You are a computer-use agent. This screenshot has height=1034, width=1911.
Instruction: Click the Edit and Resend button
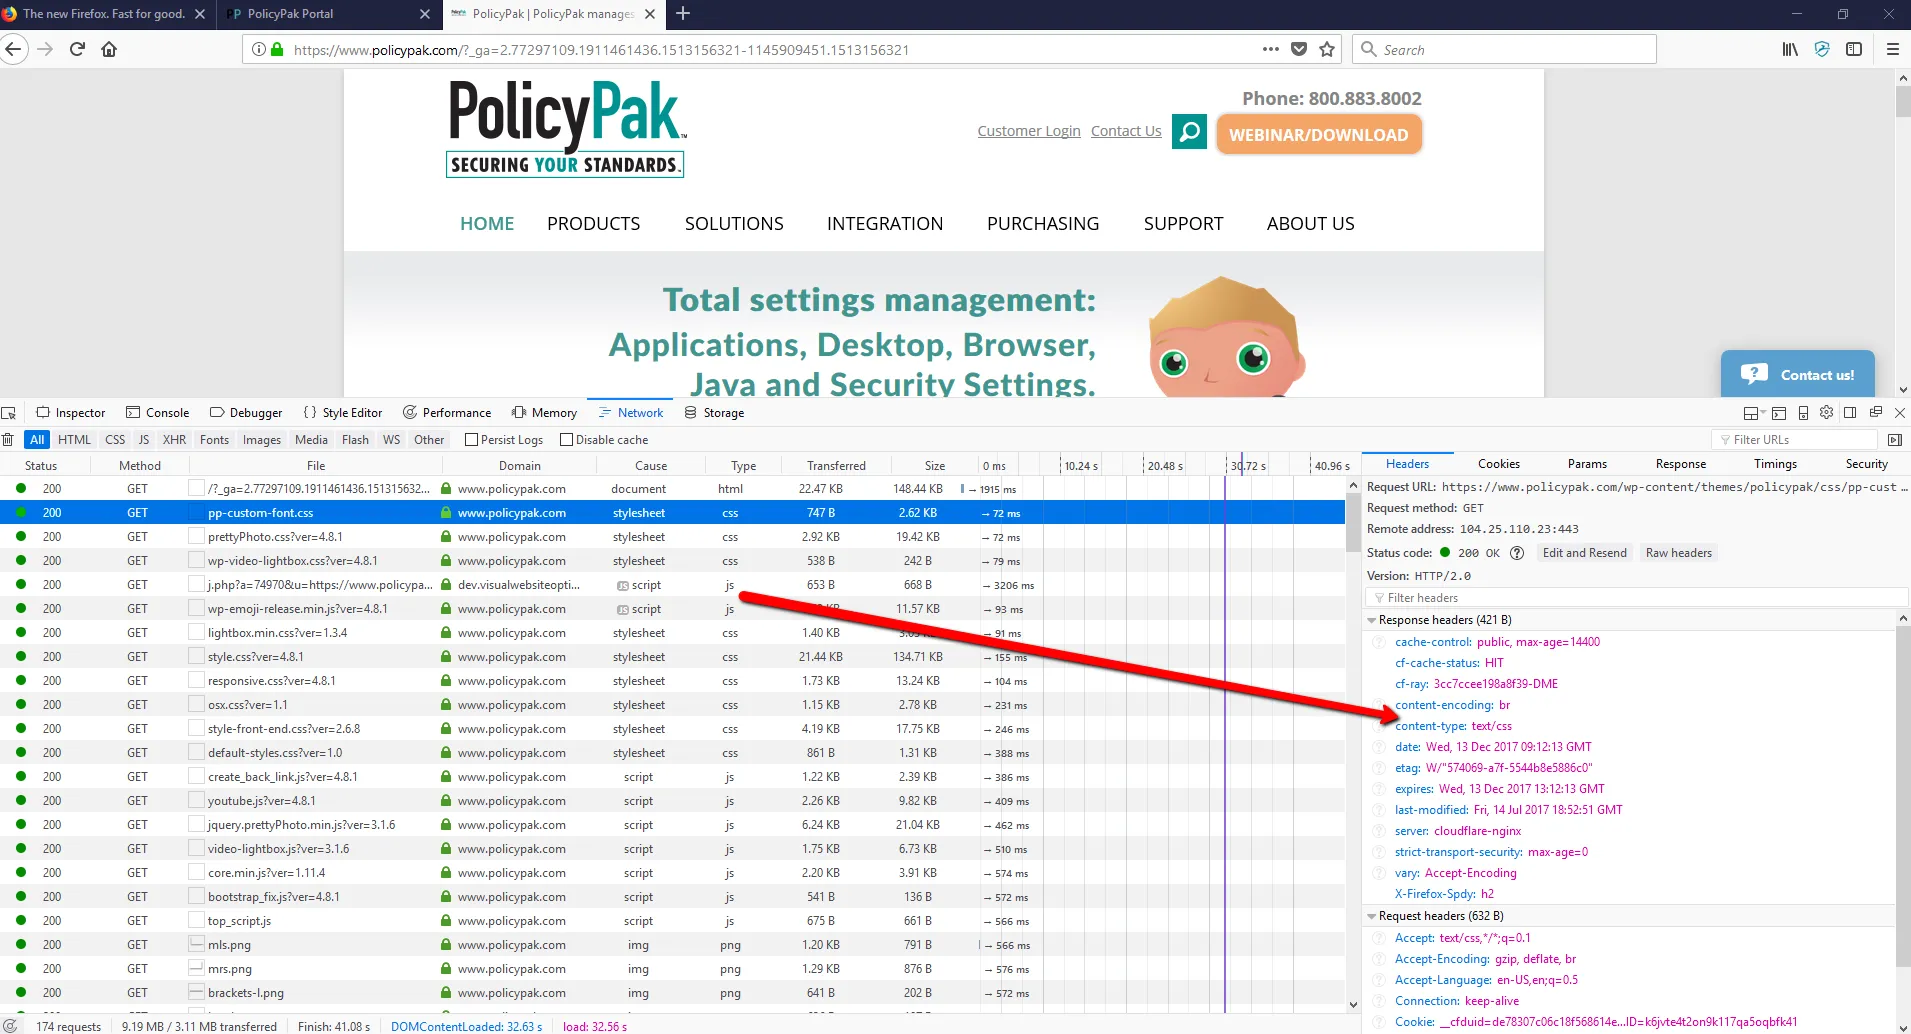pyautogui.click(x=1584, y=553)
